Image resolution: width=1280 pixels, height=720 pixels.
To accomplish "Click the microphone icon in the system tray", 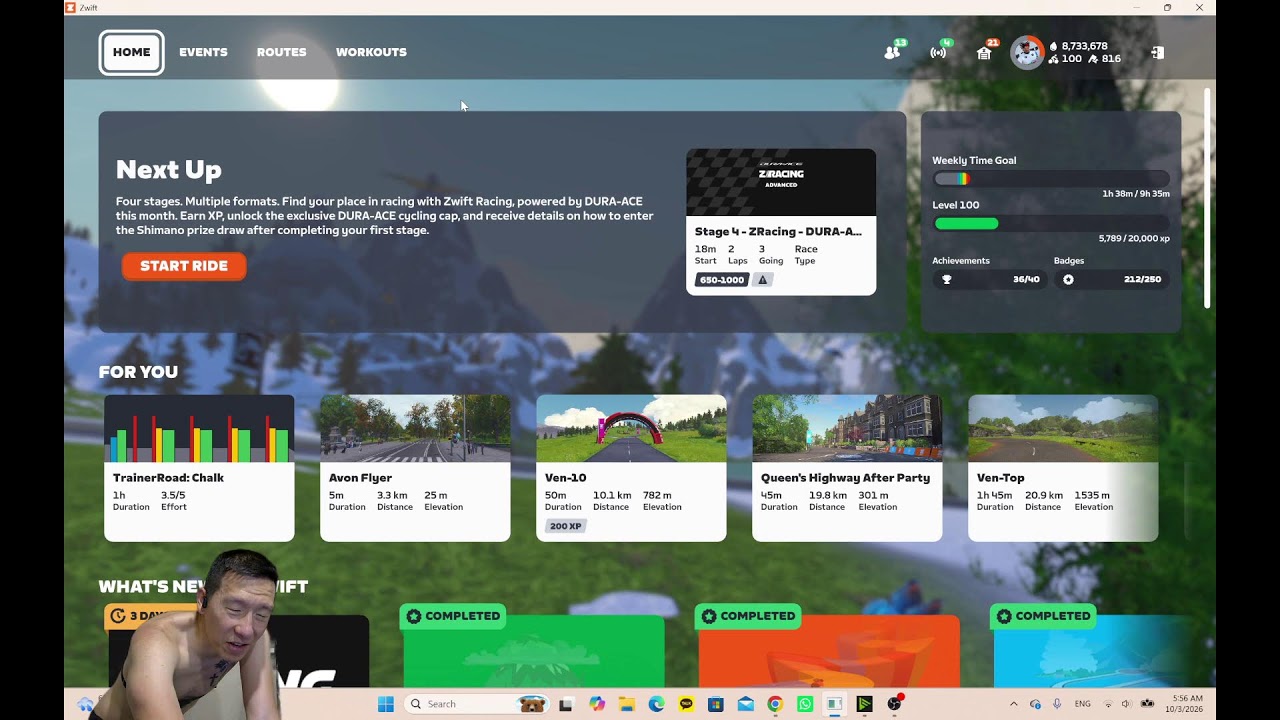I will [1057, 704].
